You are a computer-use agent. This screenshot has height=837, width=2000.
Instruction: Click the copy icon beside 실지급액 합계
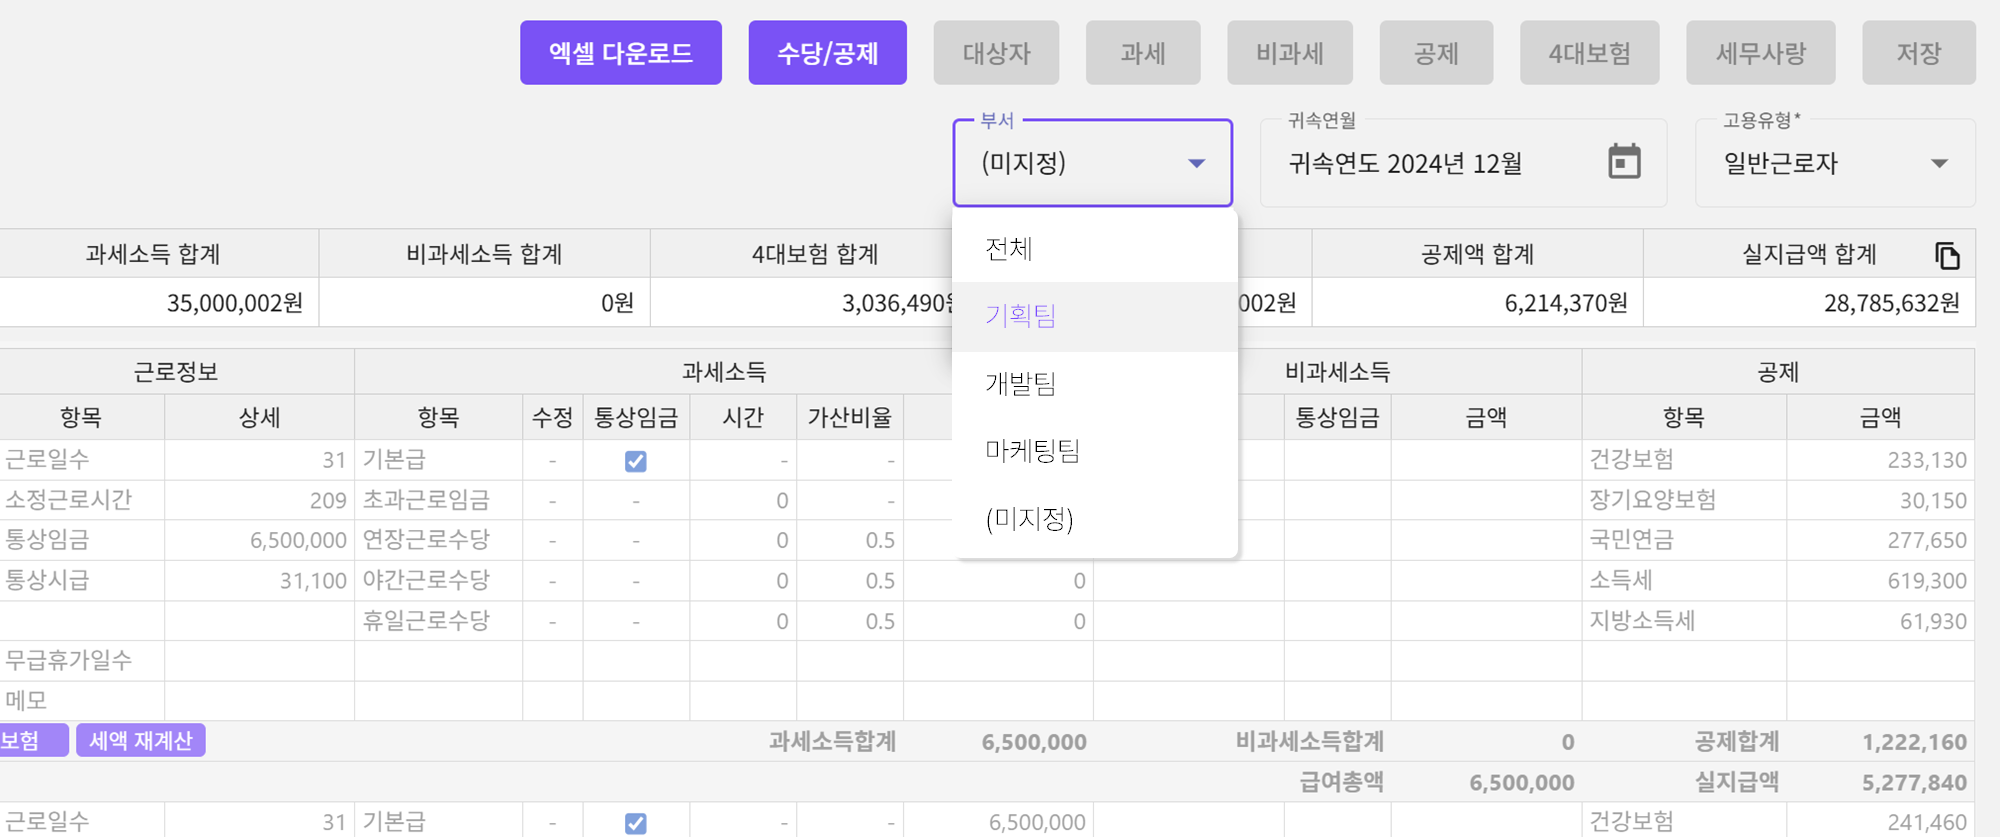[1946, 256]
